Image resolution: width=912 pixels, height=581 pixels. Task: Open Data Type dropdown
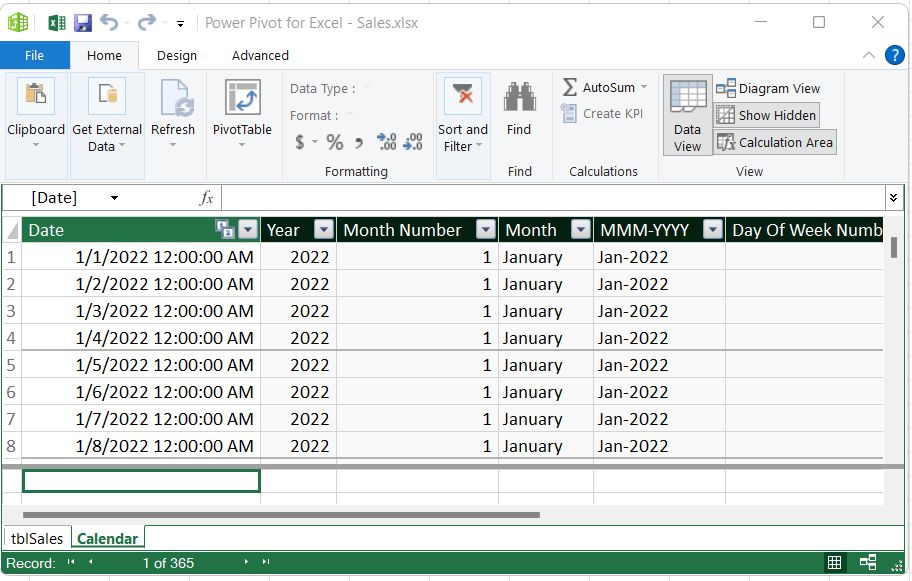367,88
